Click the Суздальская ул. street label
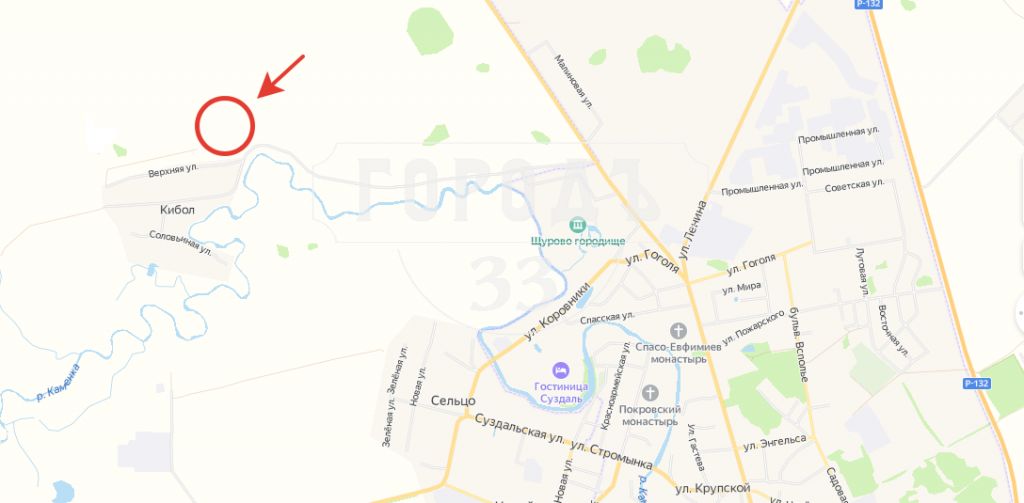The width and height of the screenshot is (1024, 503). point(520,429)
